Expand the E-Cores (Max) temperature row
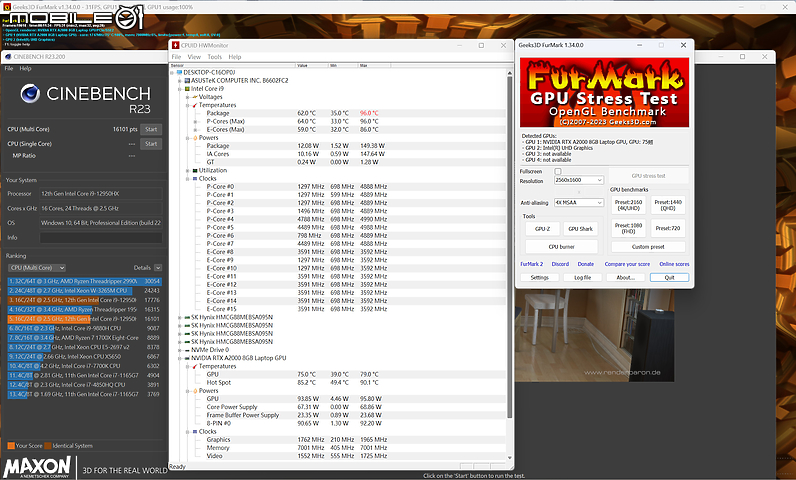The height and width of the screenshot is (480, 796). [195, 130]
